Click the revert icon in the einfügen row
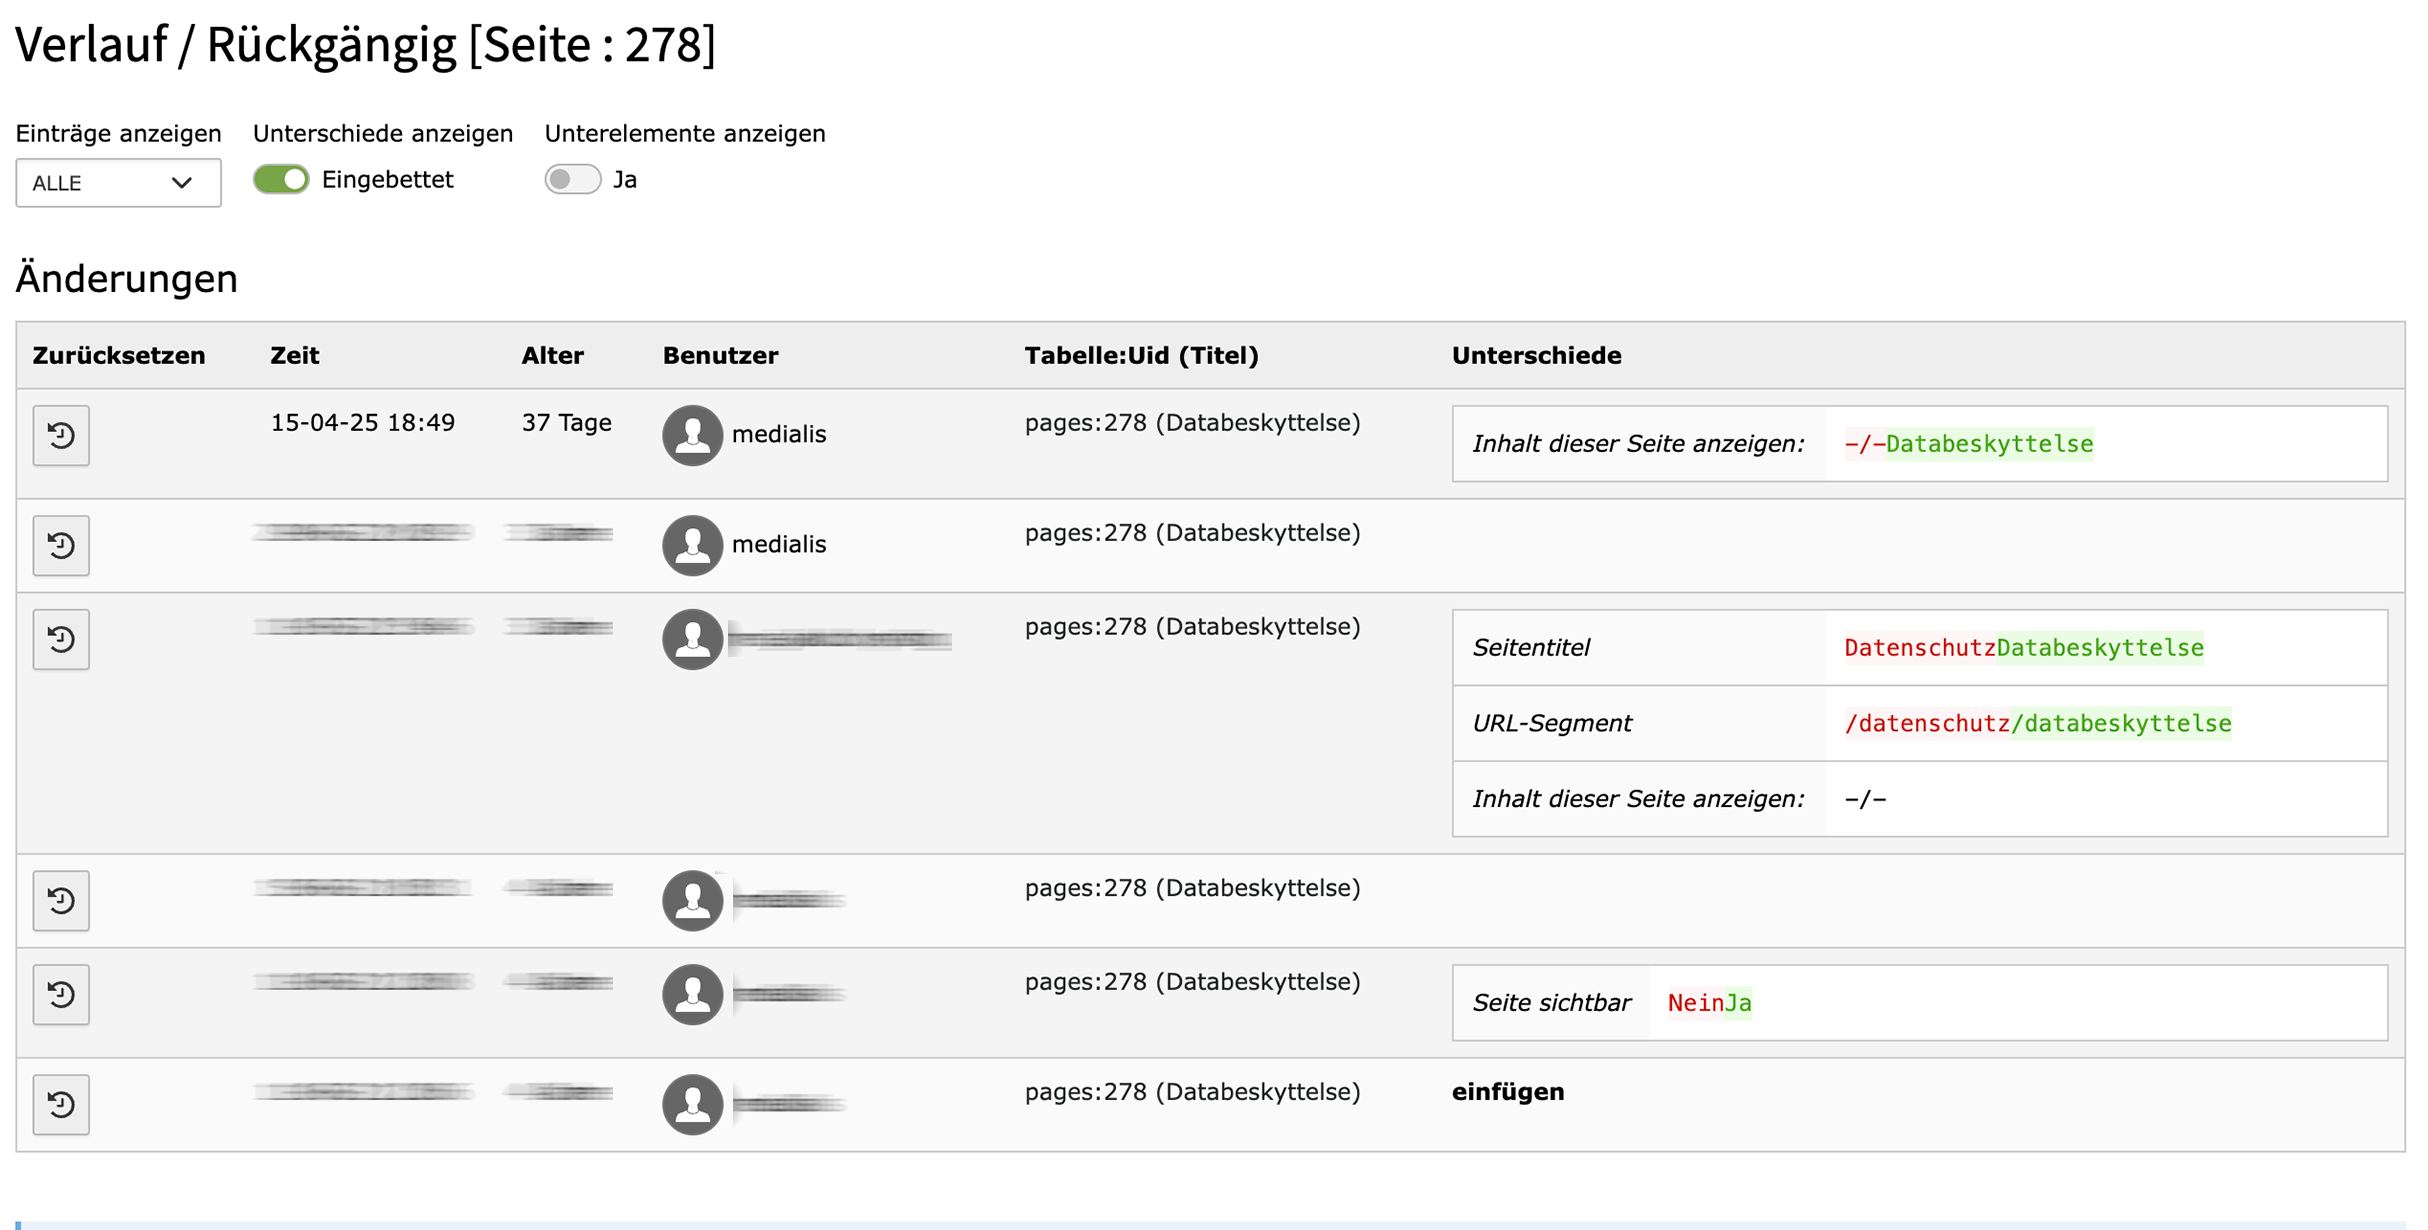The width and height of the screenshot is (2428, 1230). point(61,1104)
